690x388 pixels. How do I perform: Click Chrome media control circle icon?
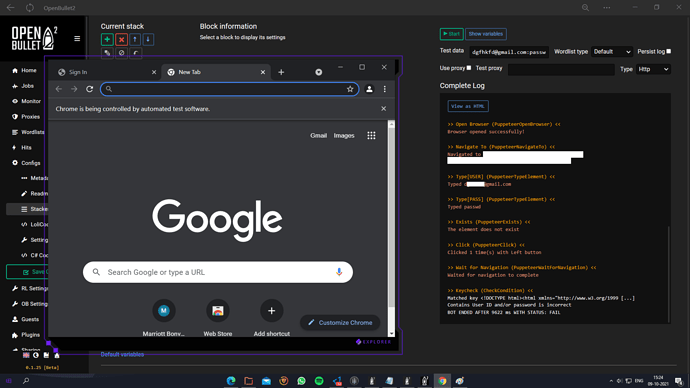(x=319, y=72)
